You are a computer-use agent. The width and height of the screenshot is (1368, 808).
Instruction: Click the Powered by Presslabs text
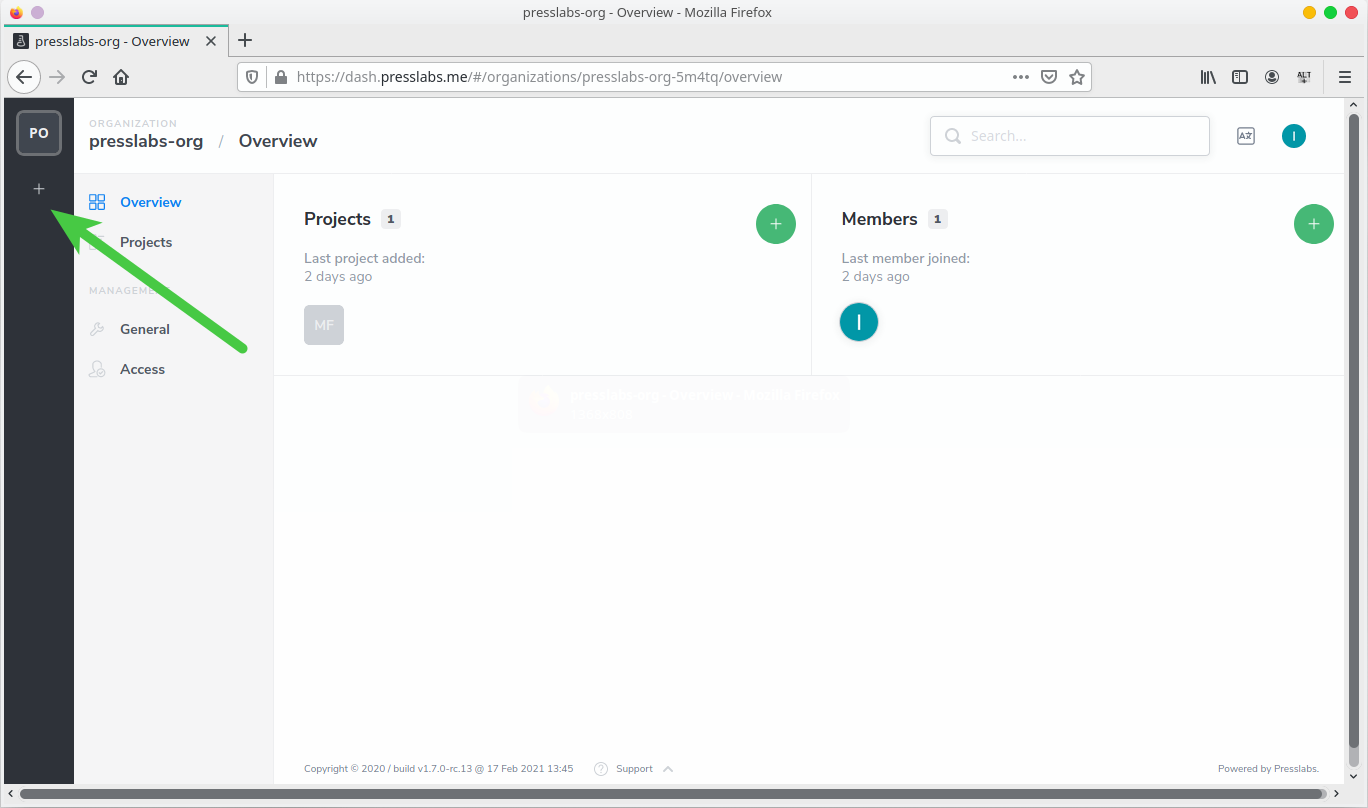click(x=1268, y=769)
